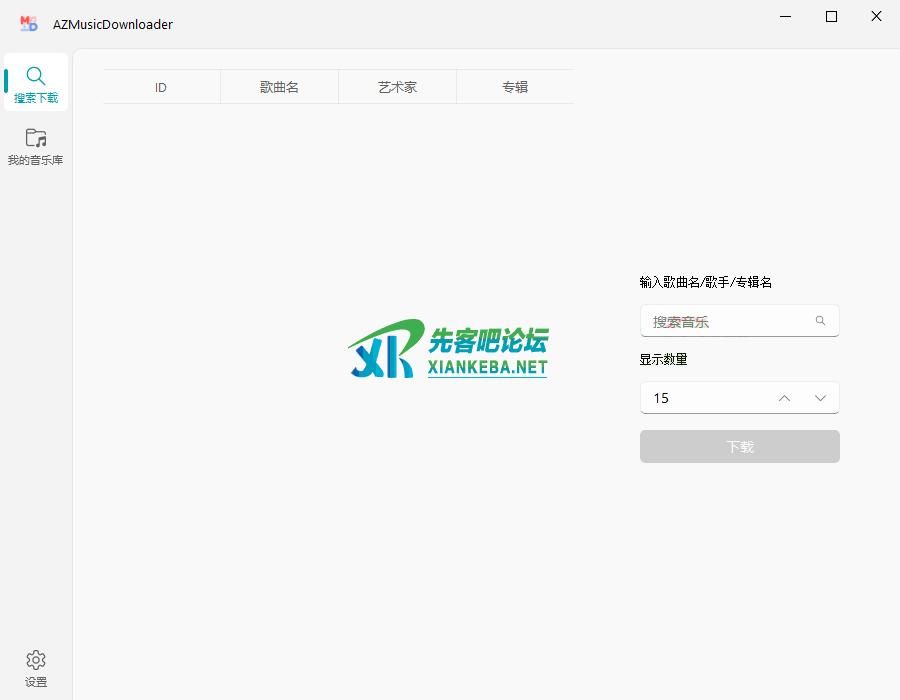Click the magnifier icon in the search box
900x700 pixels.
pyautogui.click(x=820, y=321)
